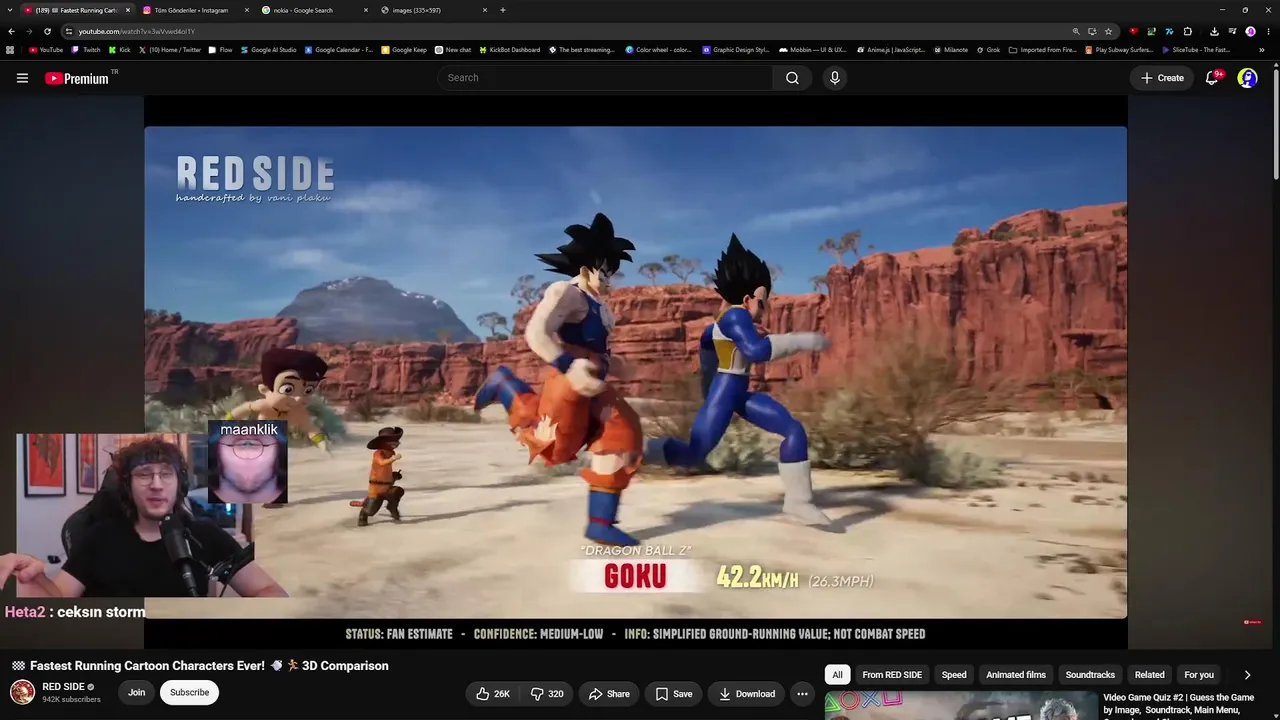The image size is (1280, 720).
Task: Select the For you chip
Action: click(1199, 675)
